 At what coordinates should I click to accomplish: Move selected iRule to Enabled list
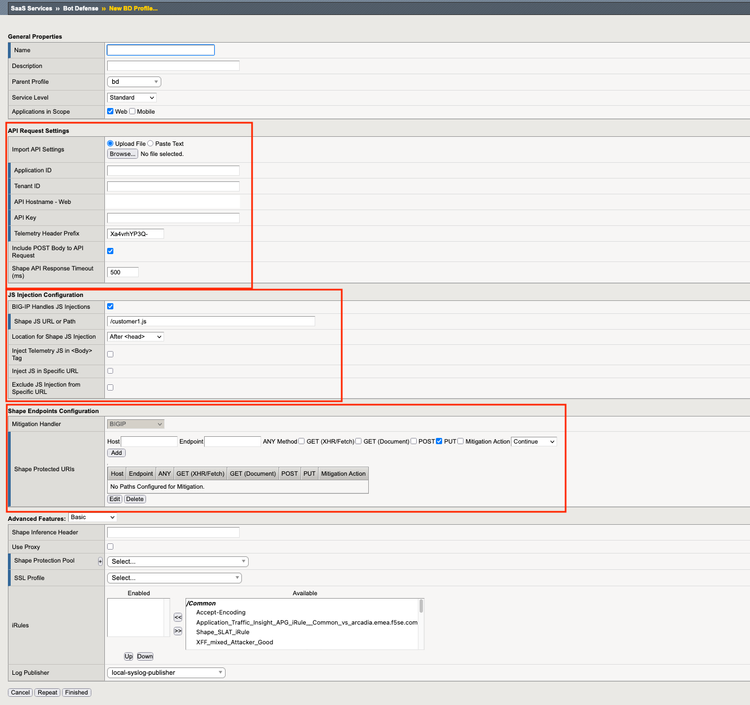[x=178, y=618]
